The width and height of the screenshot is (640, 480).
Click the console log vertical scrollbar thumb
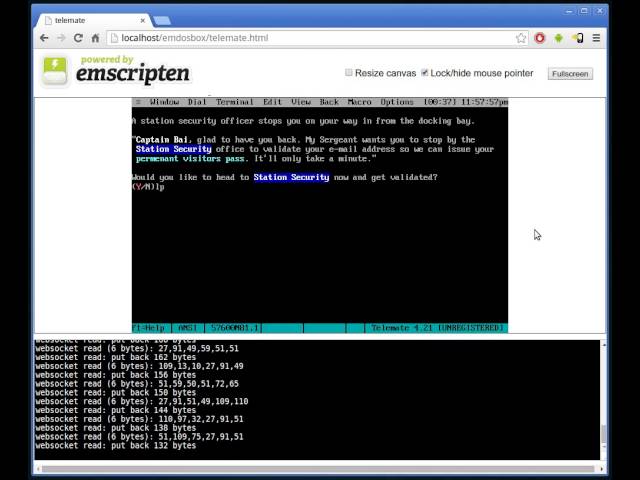click(x=603, y=433)
